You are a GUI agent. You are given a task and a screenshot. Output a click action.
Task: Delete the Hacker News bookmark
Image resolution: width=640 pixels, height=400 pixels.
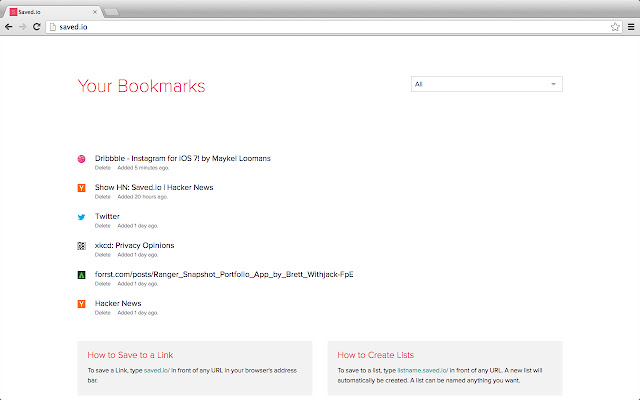[102, 313]
